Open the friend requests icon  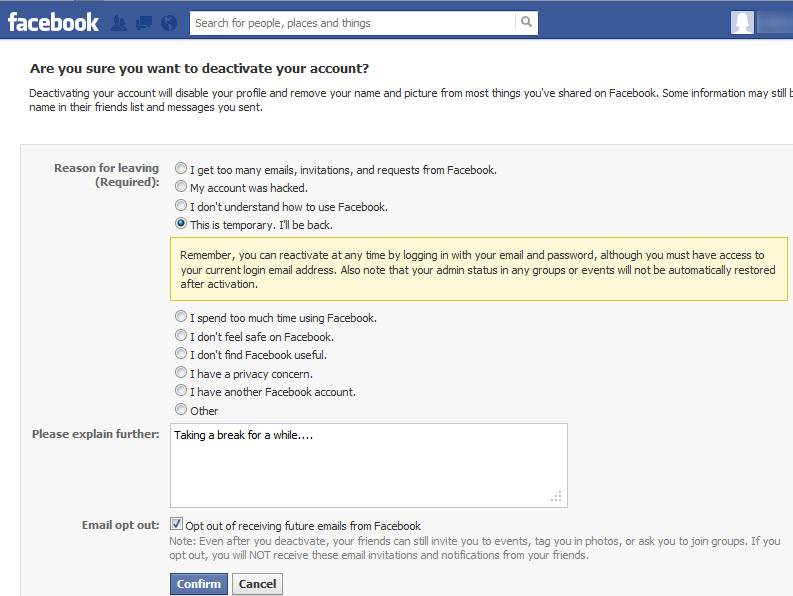click(119, 23)
